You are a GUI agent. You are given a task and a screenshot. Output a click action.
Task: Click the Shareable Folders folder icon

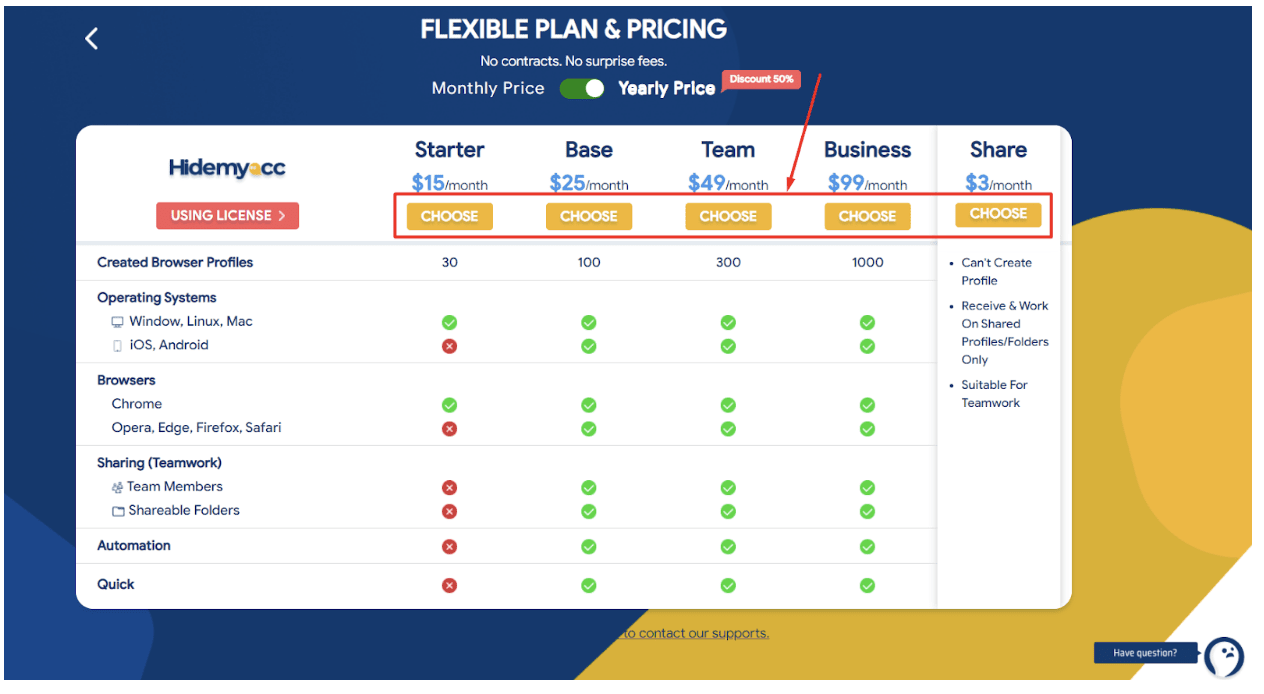pyautogui.click(x=118, y=511)
